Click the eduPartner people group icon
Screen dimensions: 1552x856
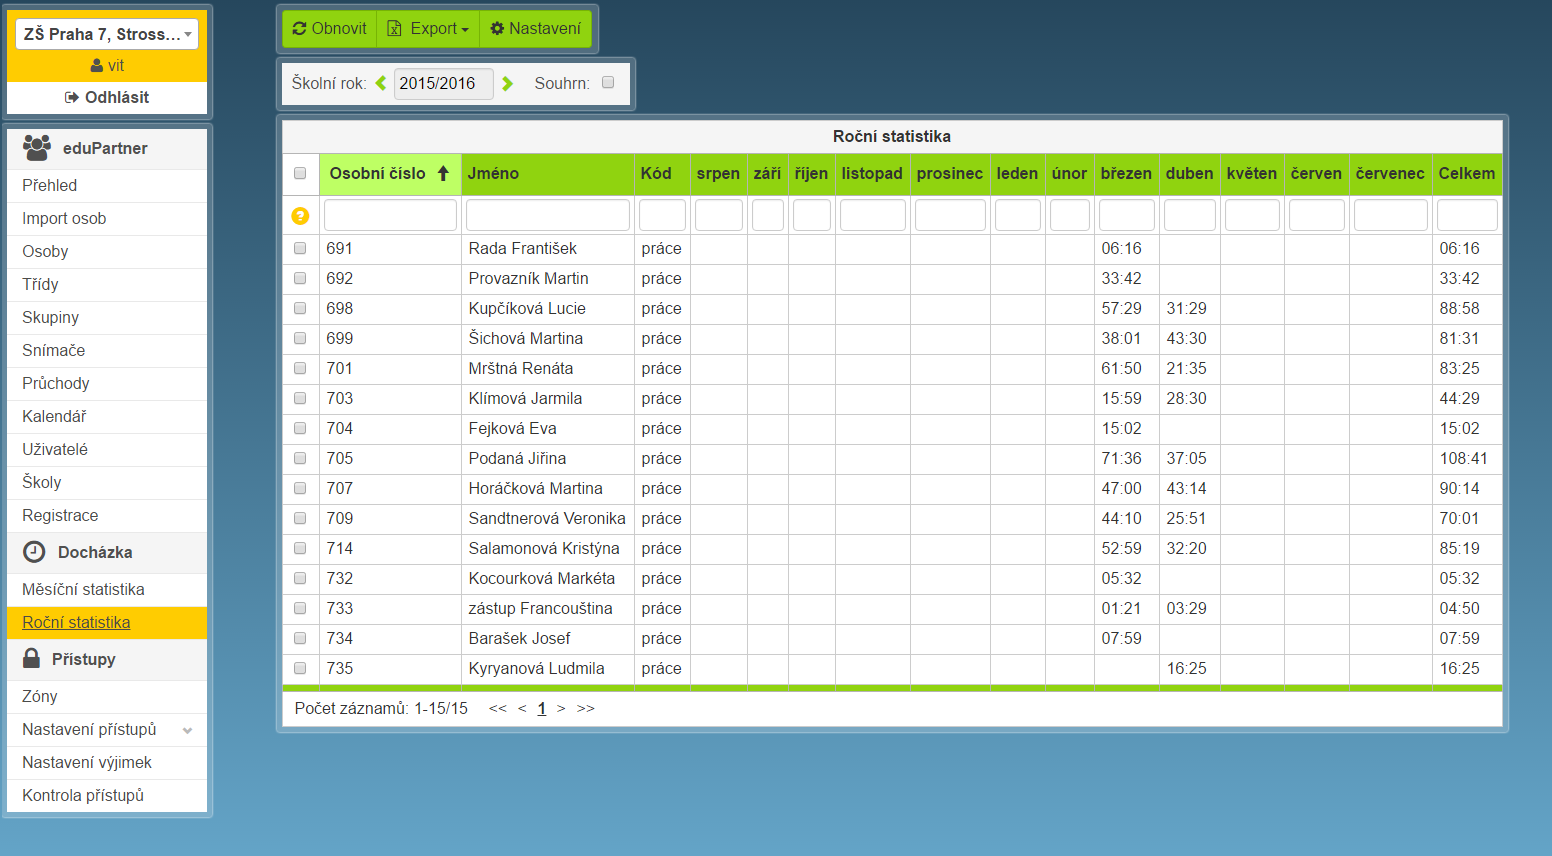pos(37,148)
